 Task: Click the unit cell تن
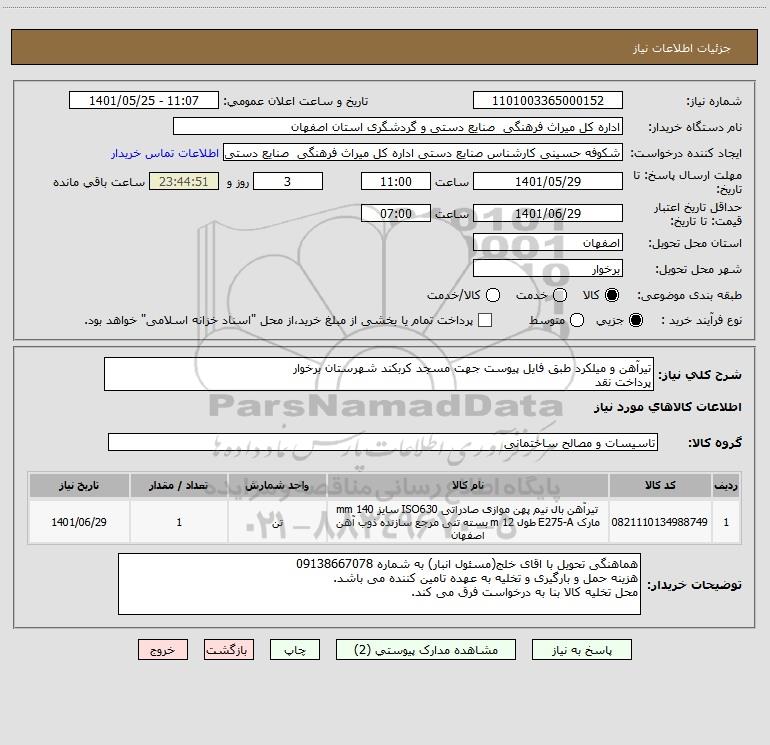(x=277, y=522)
